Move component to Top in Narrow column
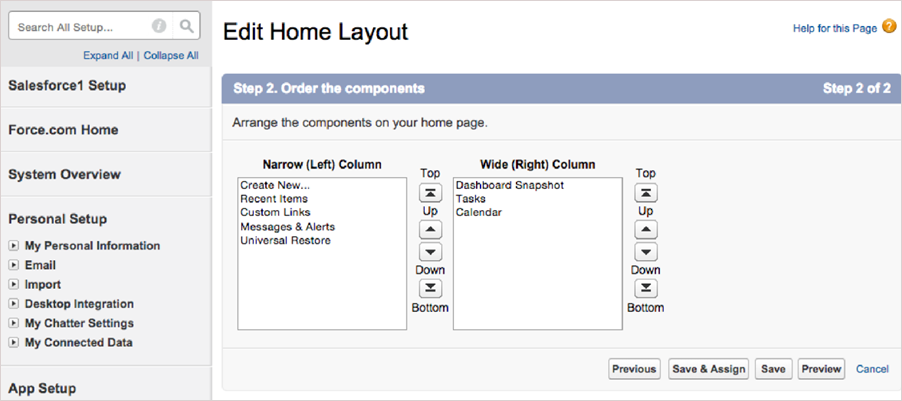Image resolution: width=902 pixels, height=401 pixels. pyautogui.click(x=430, y=192)
